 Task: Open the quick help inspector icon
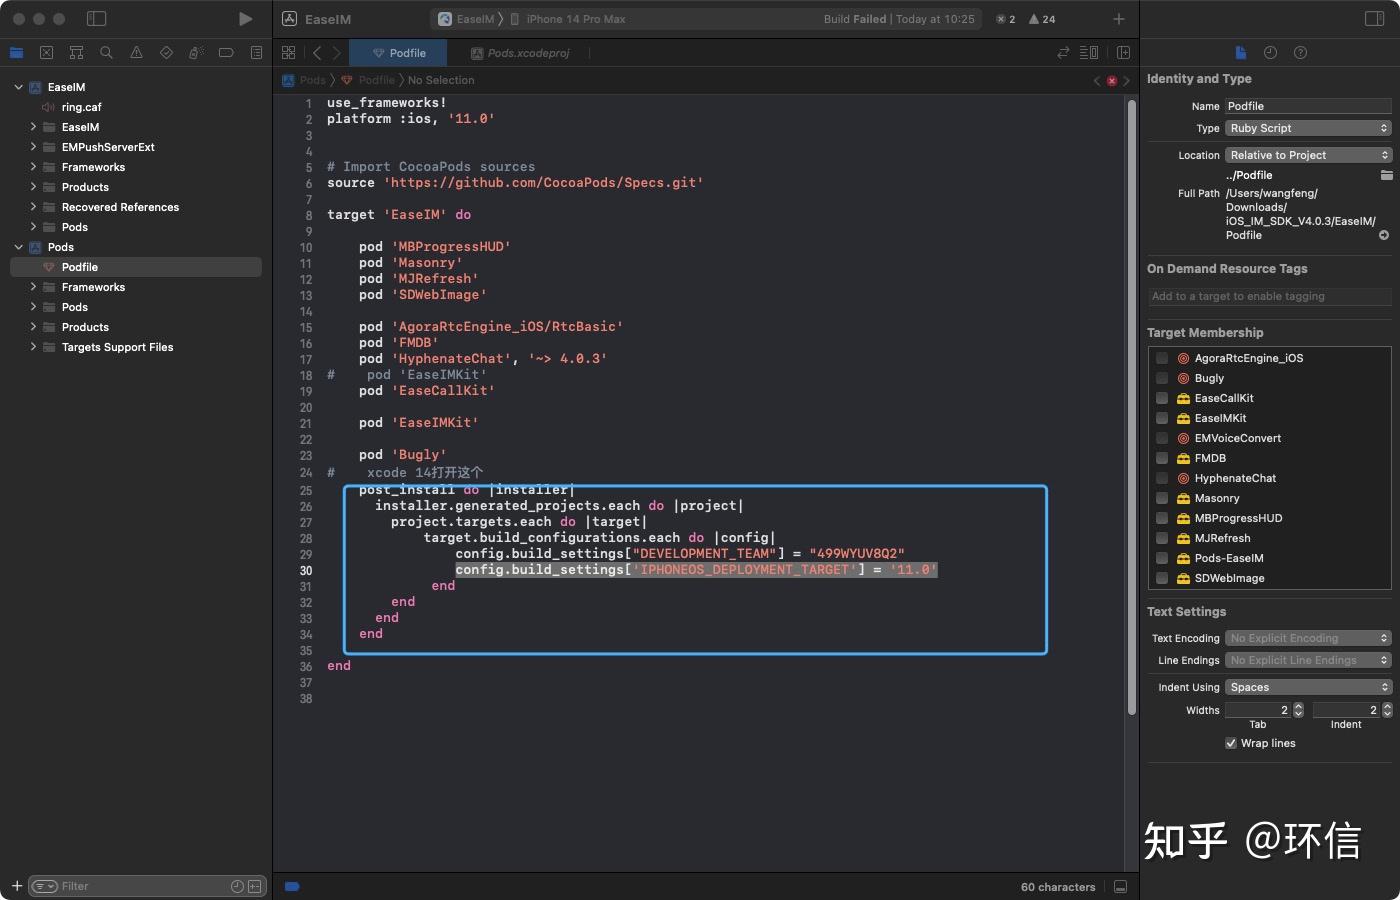tap(1300, 53)
